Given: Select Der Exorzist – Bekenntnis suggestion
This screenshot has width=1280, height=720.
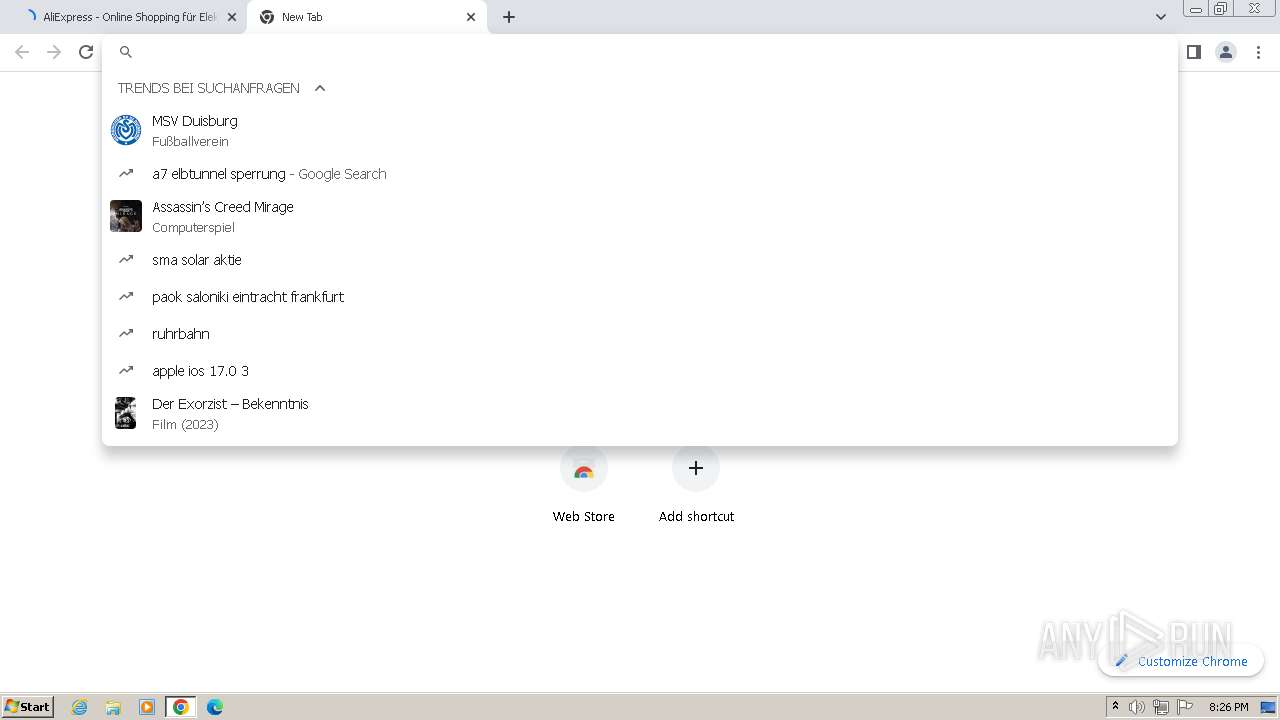Looking at the screenshot, I should click(x=640, y=413).
